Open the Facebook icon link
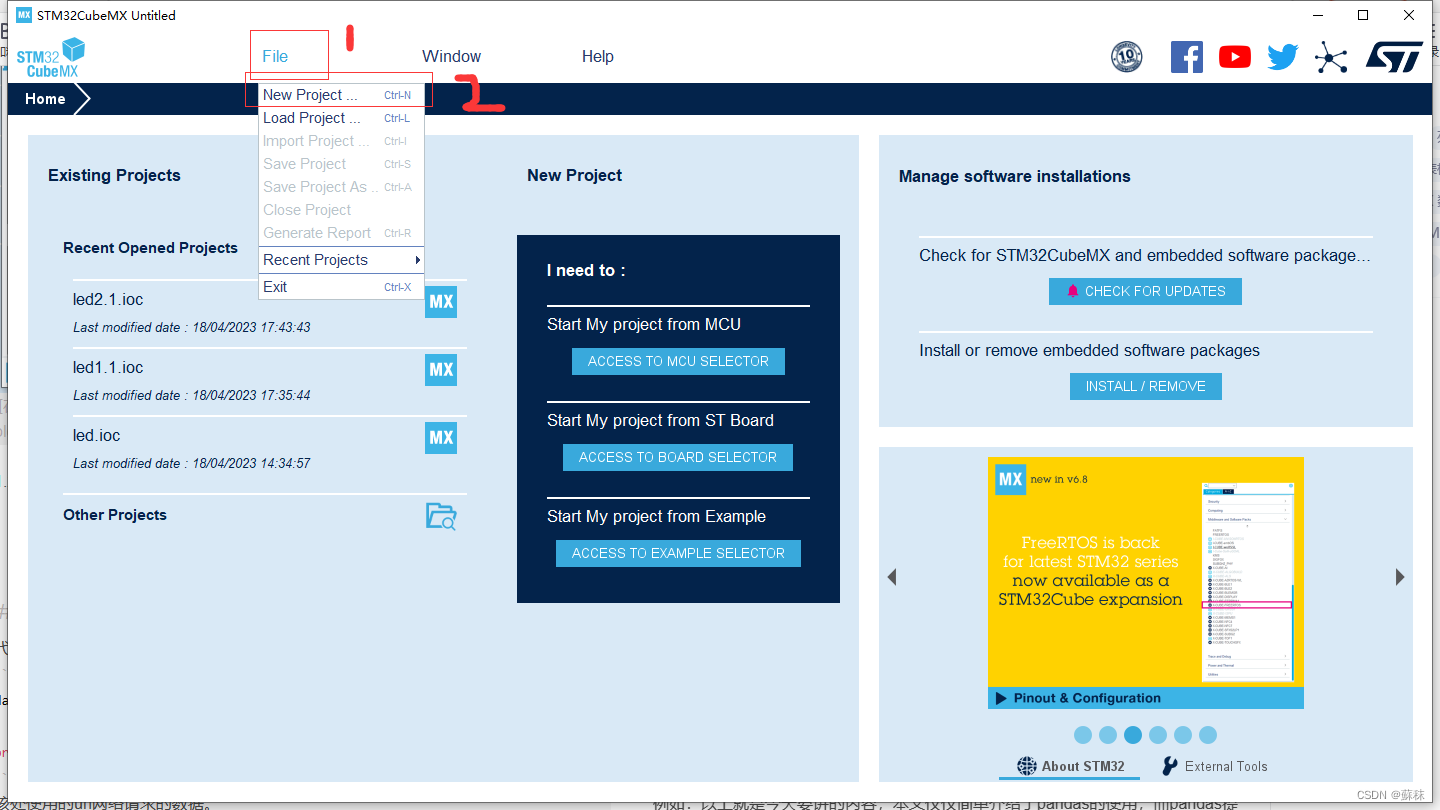 [1186, 57]
